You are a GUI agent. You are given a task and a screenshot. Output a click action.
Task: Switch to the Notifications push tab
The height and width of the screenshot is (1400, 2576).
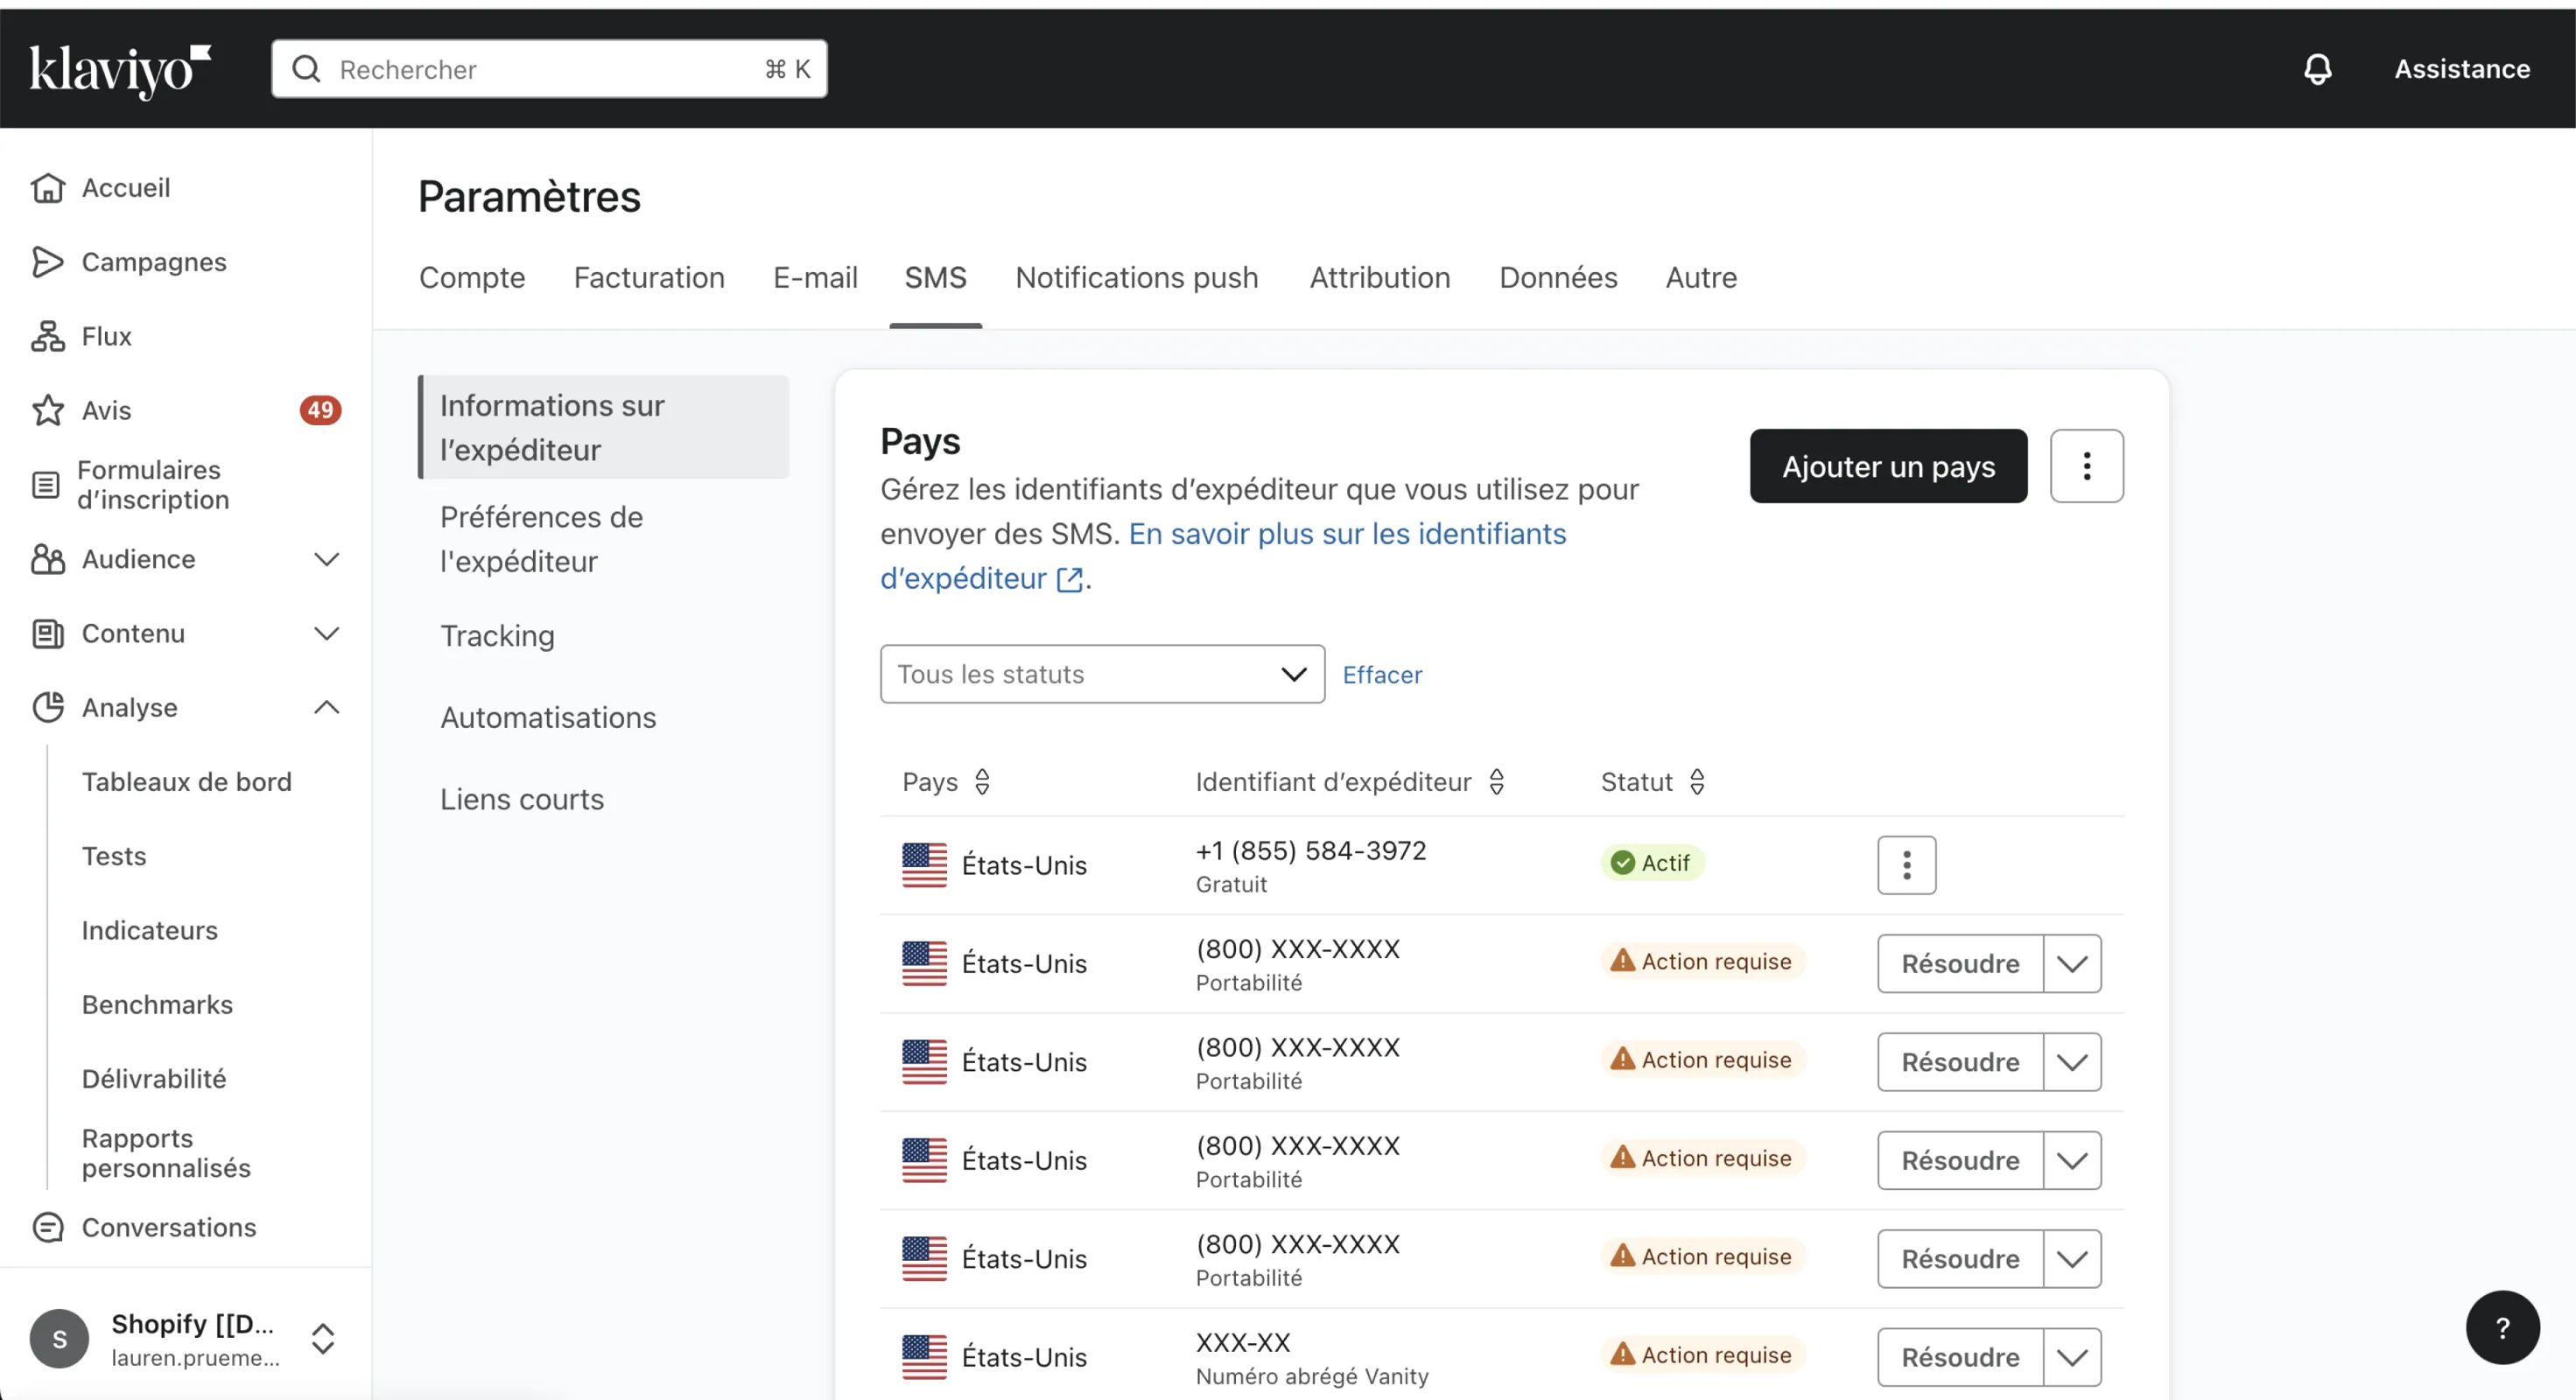1136,278
